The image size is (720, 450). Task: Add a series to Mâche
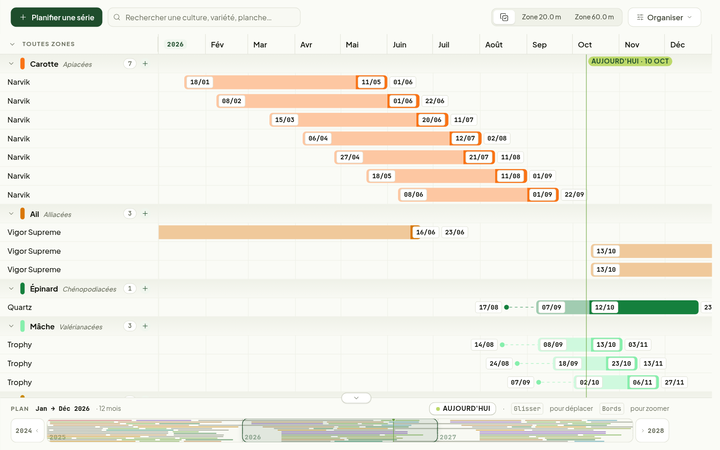(x=145, y=326)
